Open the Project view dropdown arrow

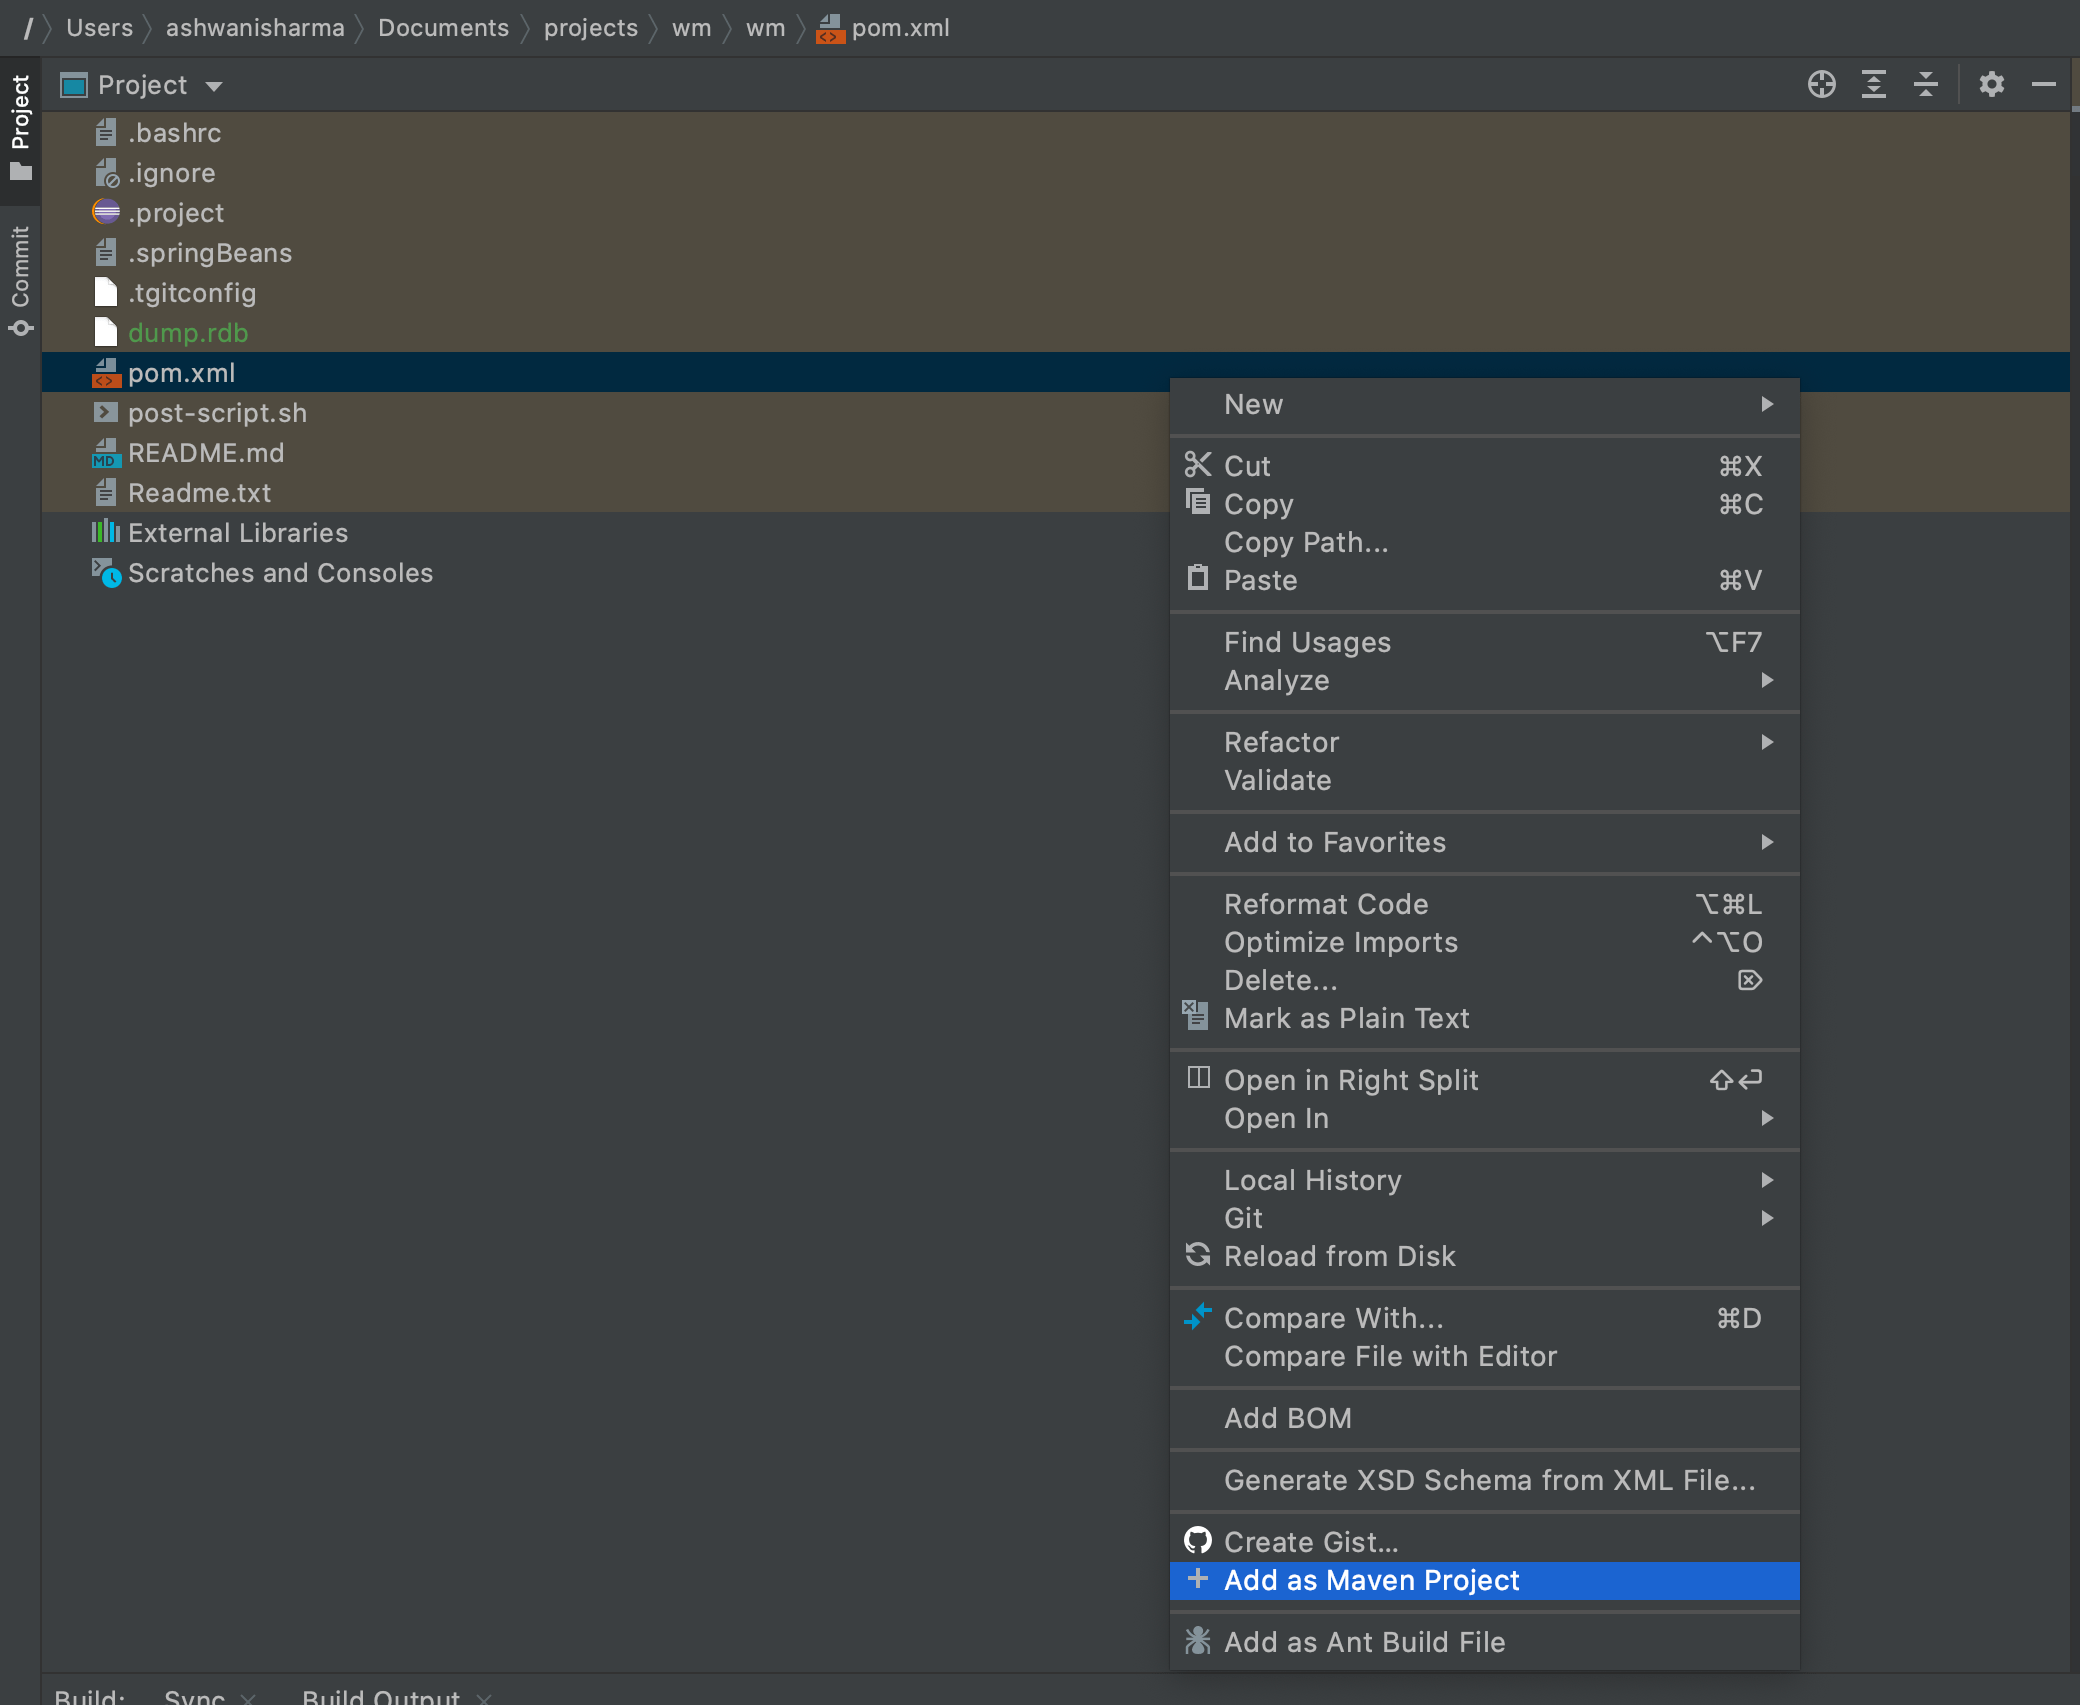[x=214, y=86]
